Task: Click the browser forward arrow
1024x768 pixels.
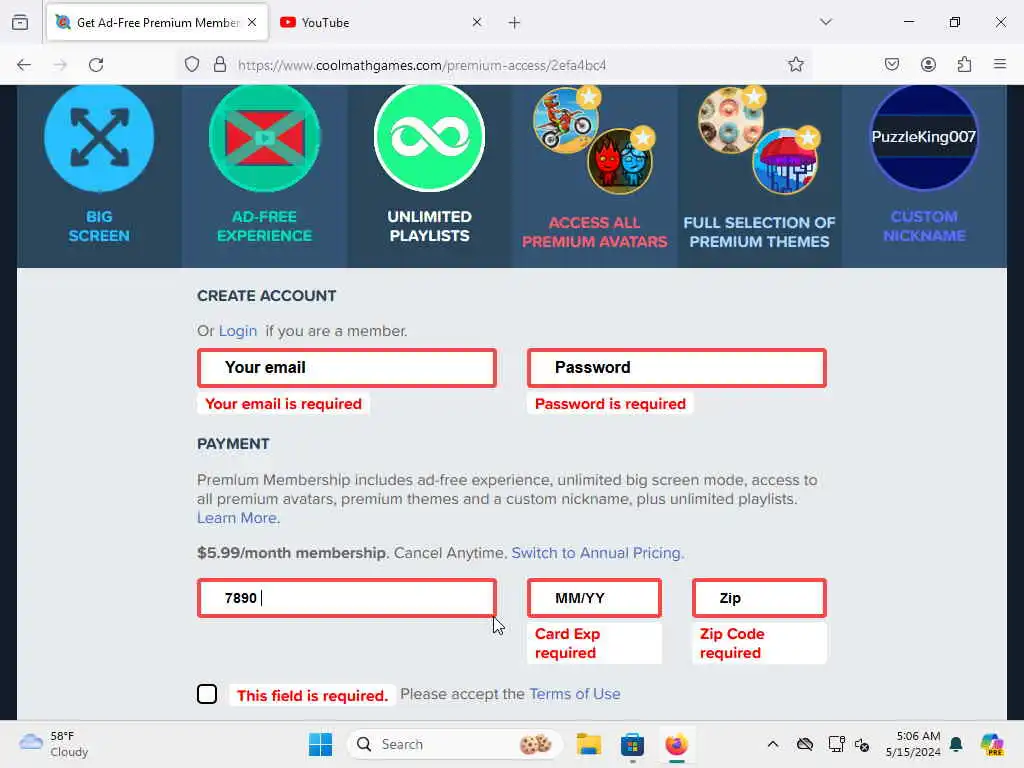Action: [x=60, y=65]
